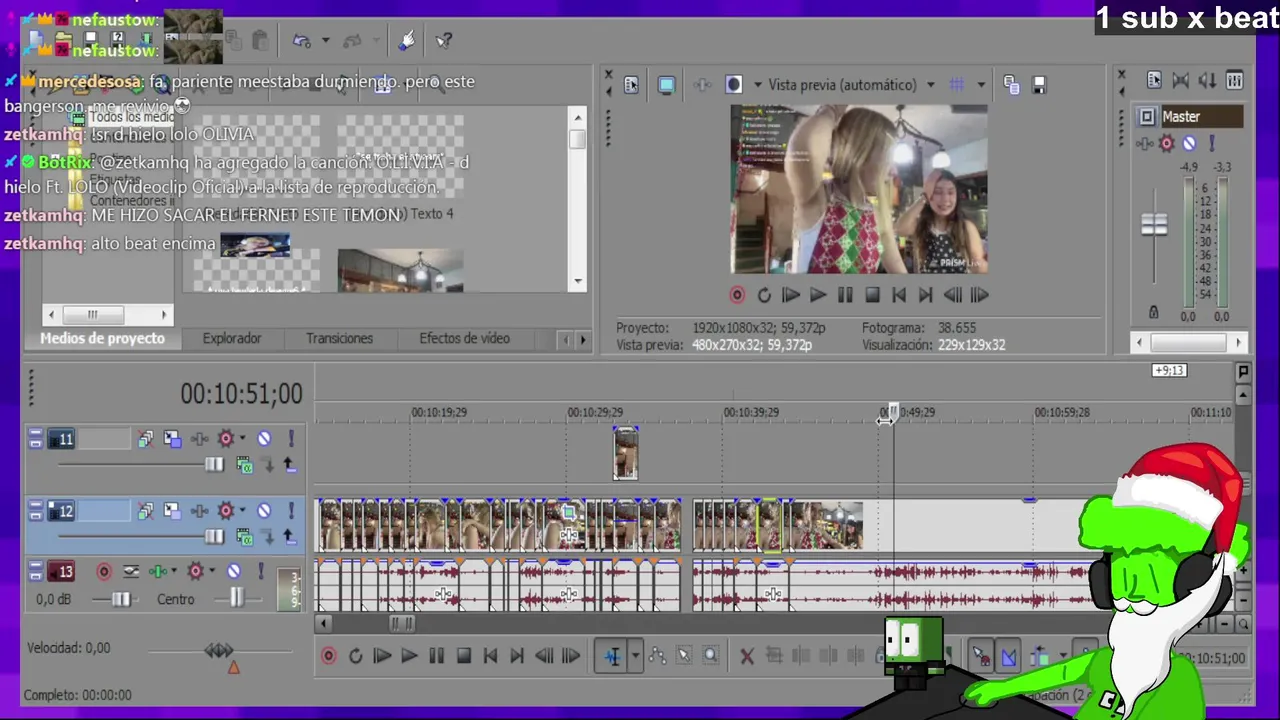Select the zoom edit tool
Viewport: 1280px width, 720px height.
pyautogui.click(x=710, y=656)
